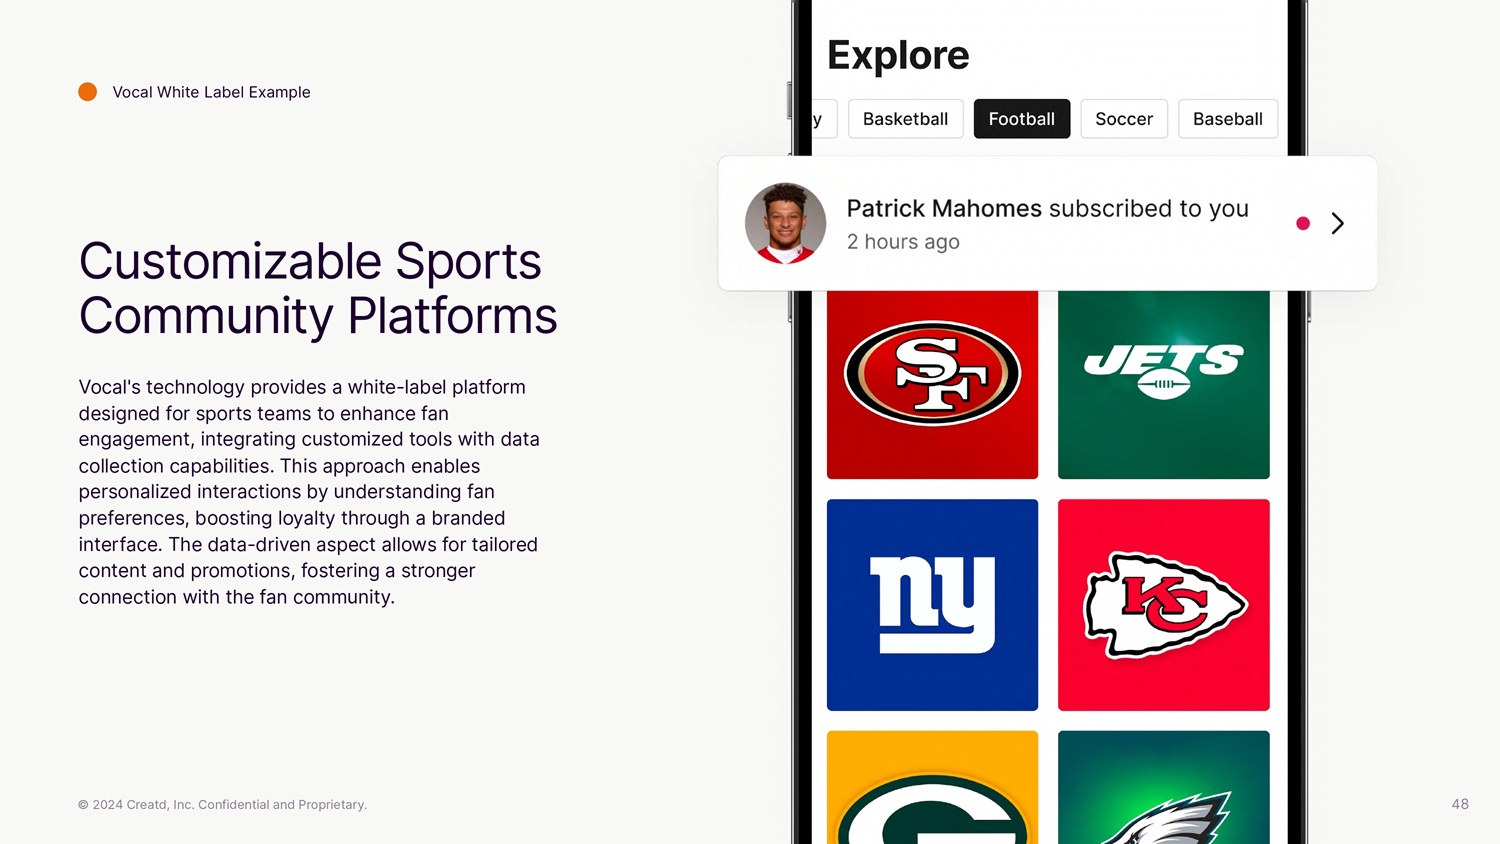The height and width of the screenshot is (844, 1500).
Task: Switch to the Basketball tab
Action: tap(905, 119)
